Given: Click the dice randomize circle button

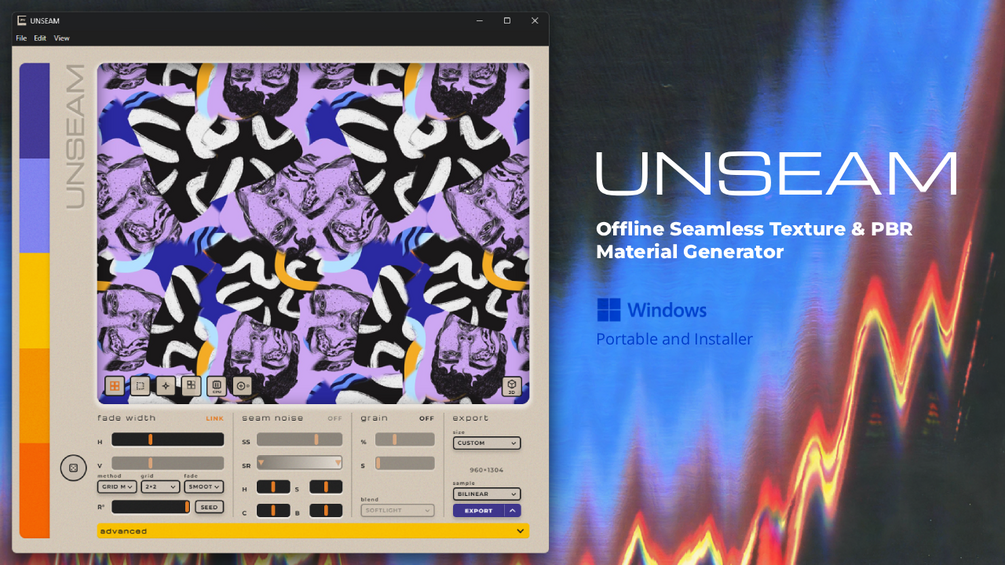Looking at the screenshot, I should [74, 468].
